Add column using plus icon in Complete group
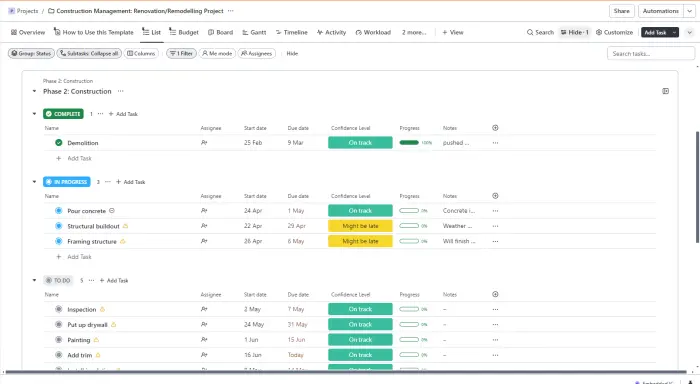 pyautogui.click(x=495, y=128)
